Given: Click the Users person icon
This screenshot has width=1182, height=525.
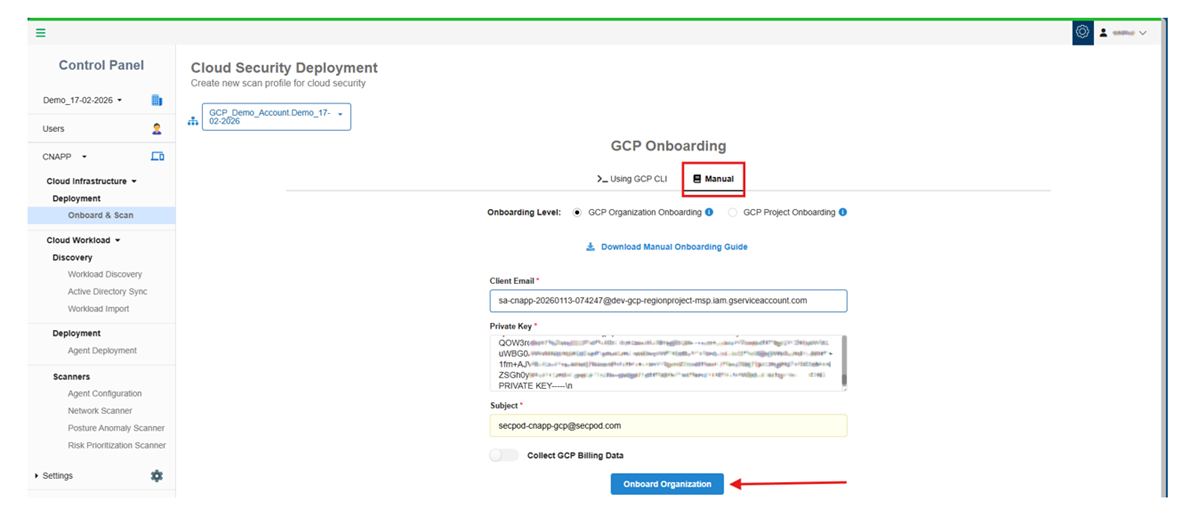Looking at the screenshot, I should coord(156,129).
